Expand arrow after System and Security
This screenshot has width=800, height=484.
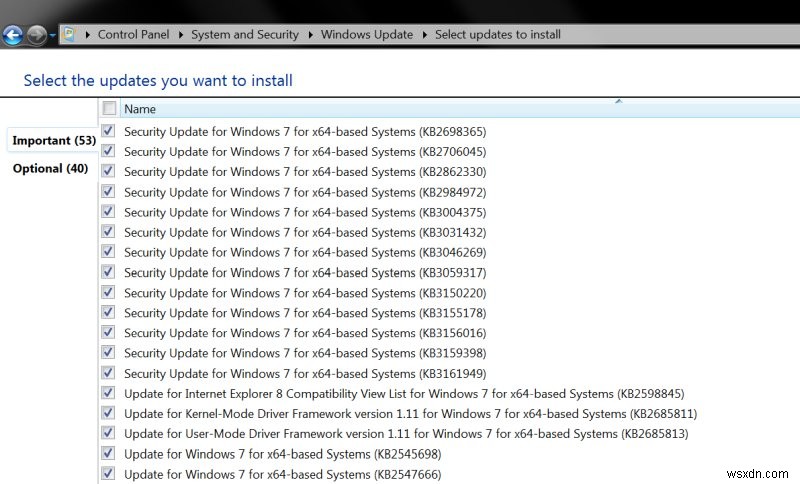pyautogui.click(x=310, y=35)
